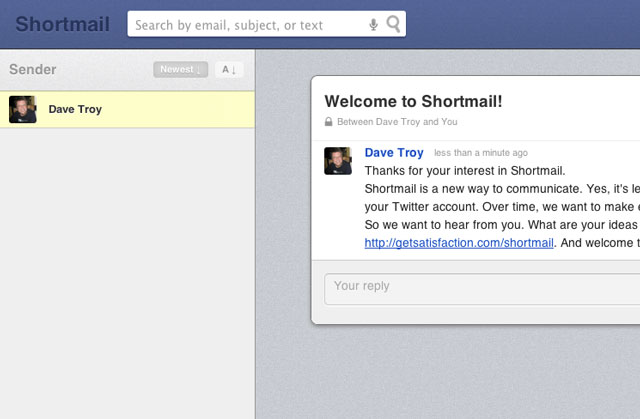The height and width of the screenshot is (419, 640).
Task: Click the Between Dave Troy and You text
Action: click(396, 122)
